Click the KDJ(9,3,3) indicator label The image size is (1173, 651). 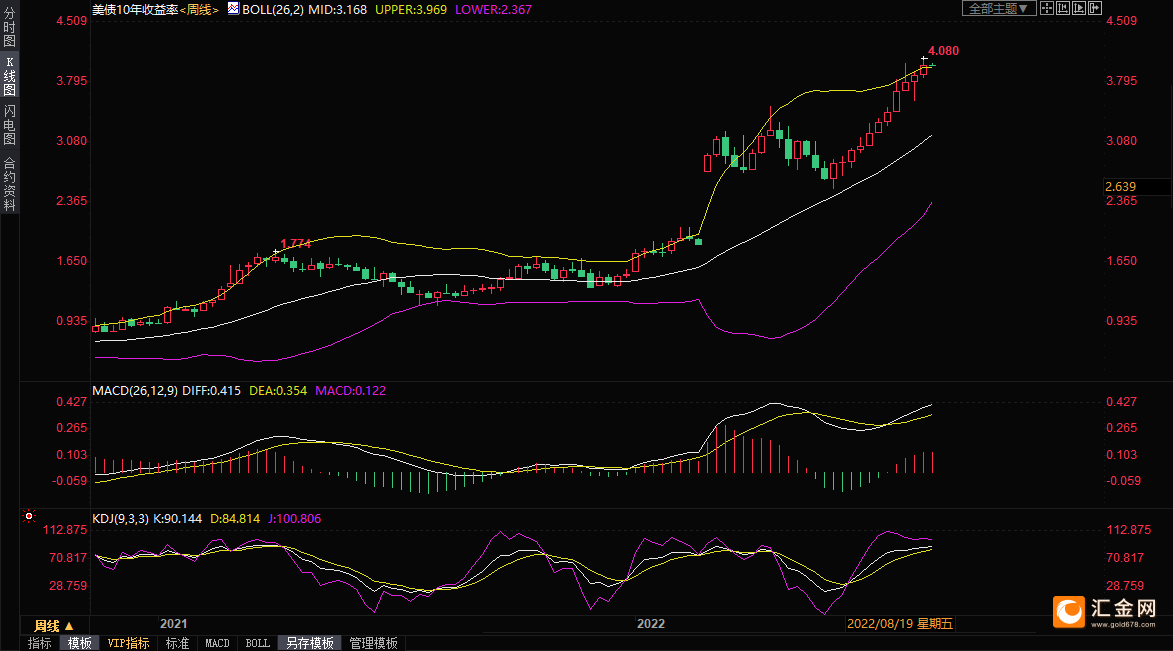pos(120,519)
